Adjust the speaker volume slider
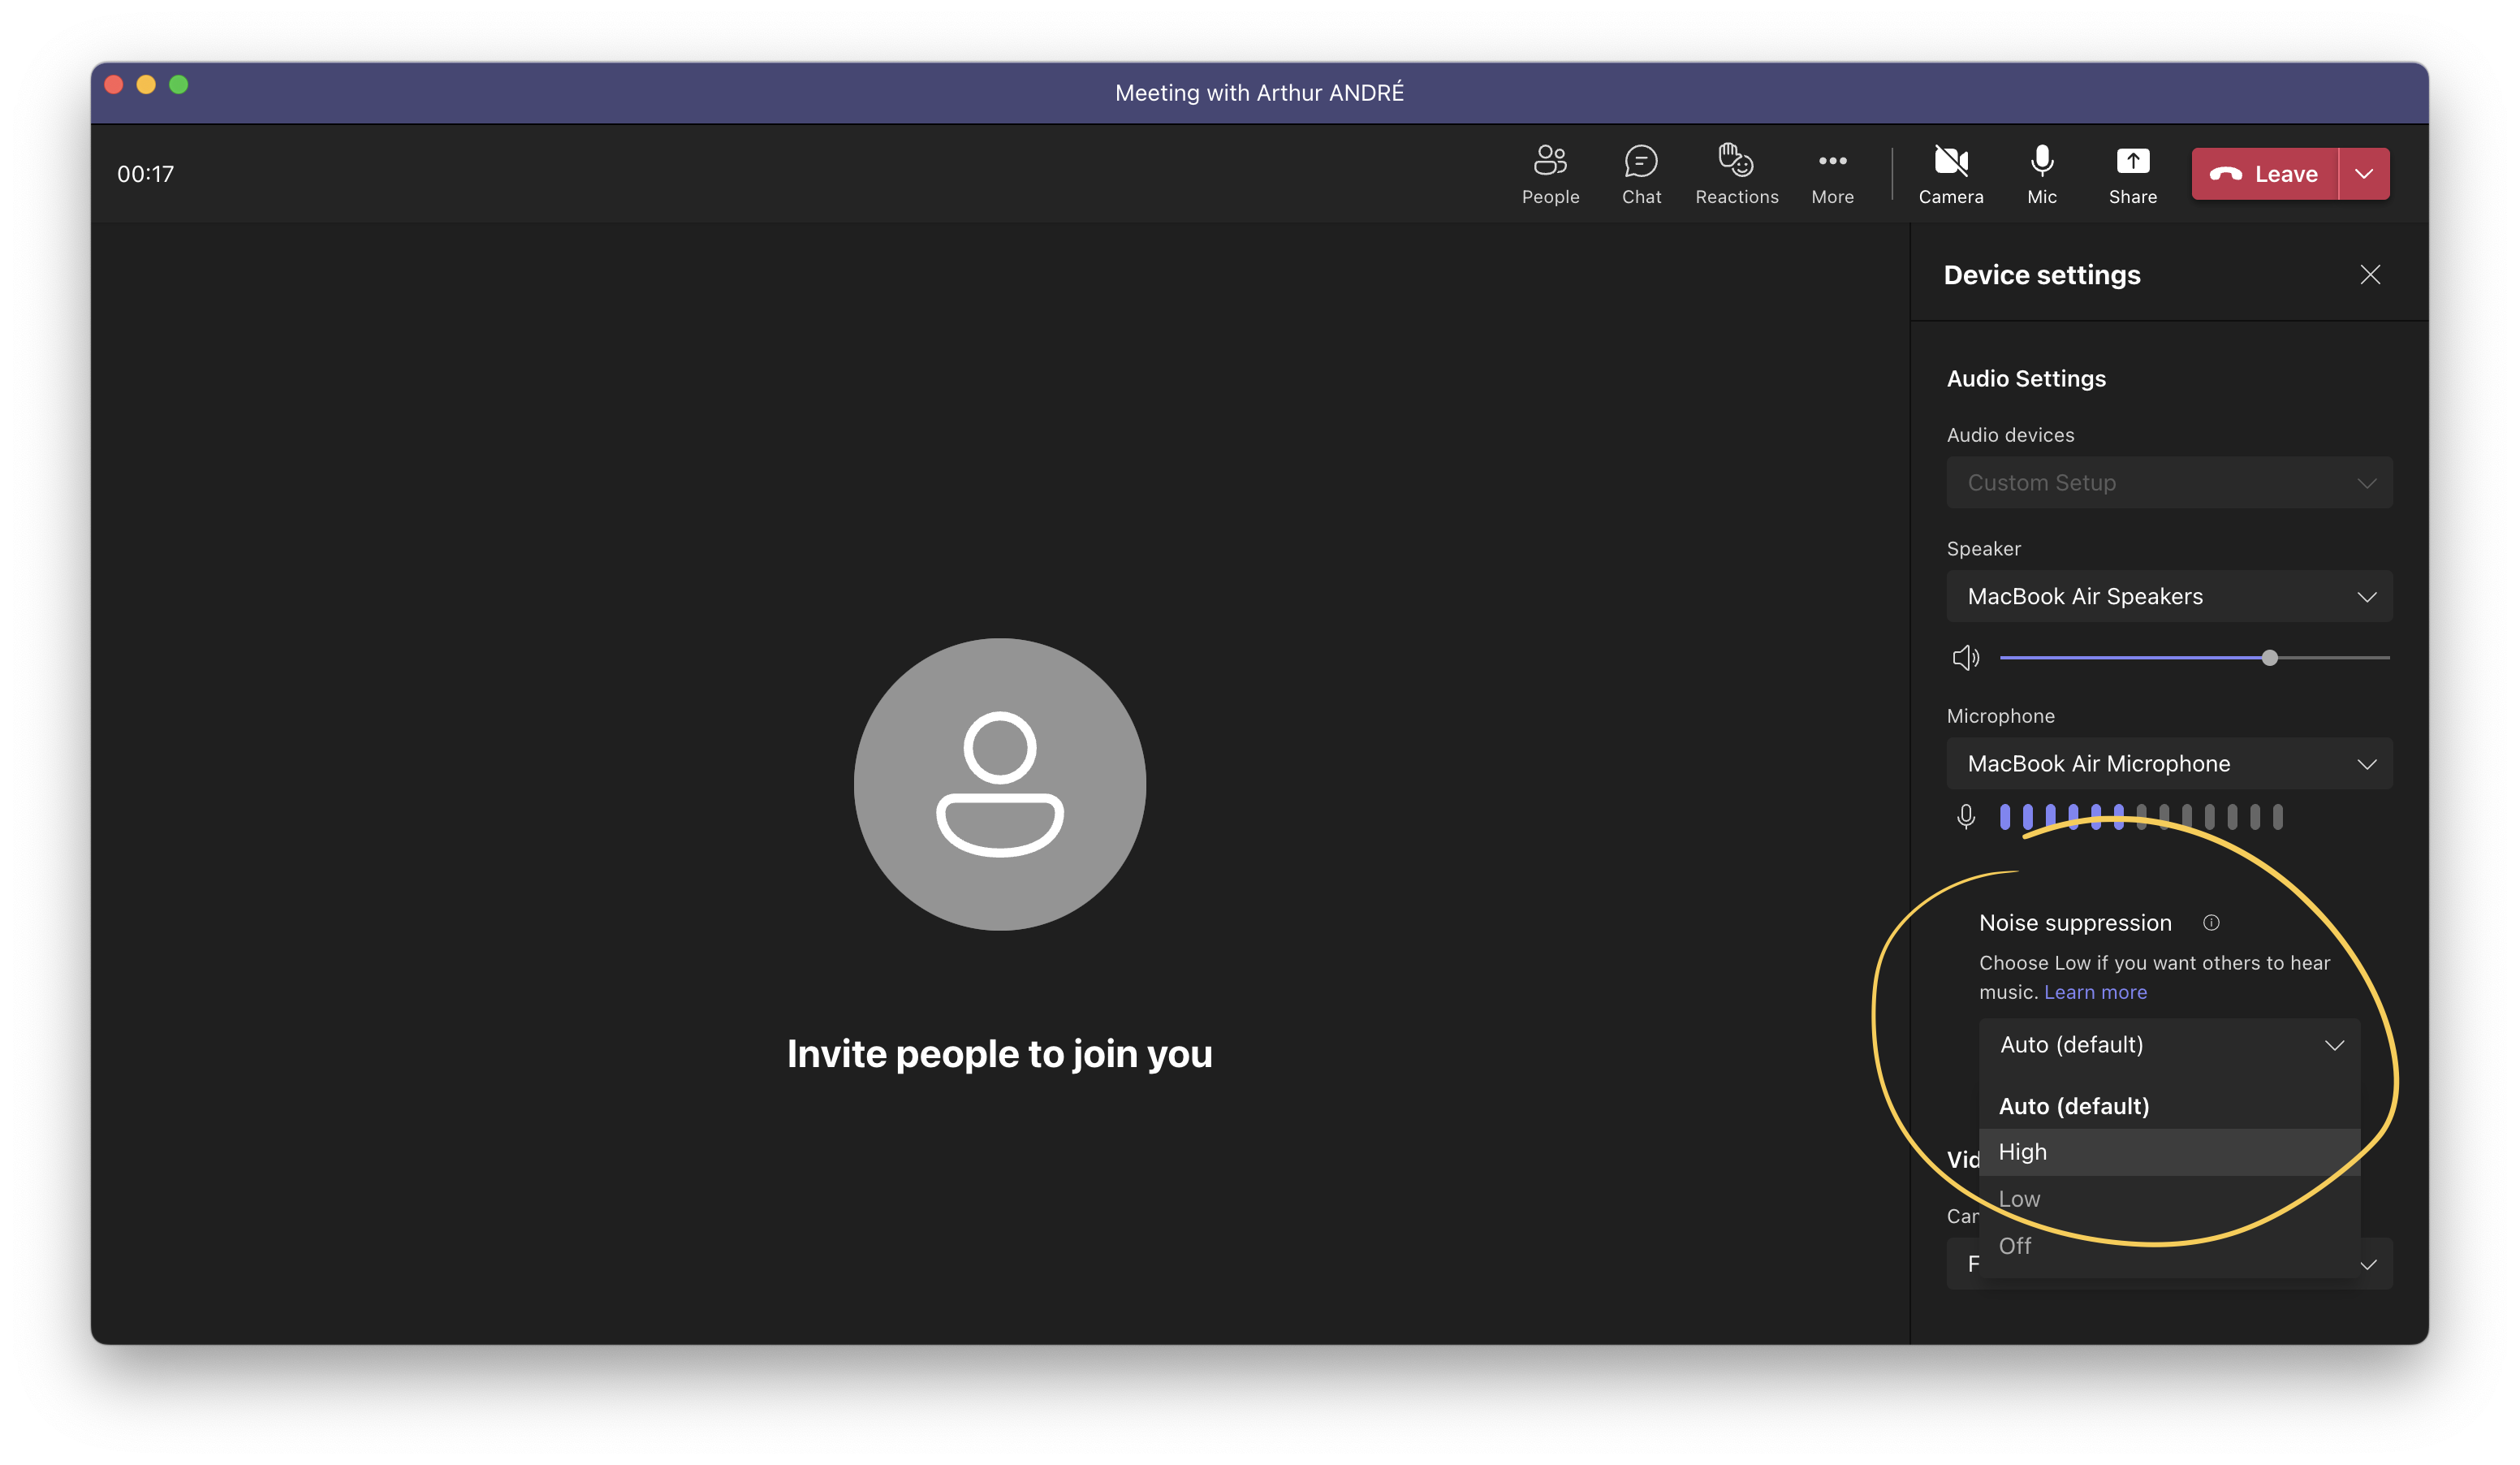The width and height of the screenshot is (2520, 1465). pos(2270,657)
